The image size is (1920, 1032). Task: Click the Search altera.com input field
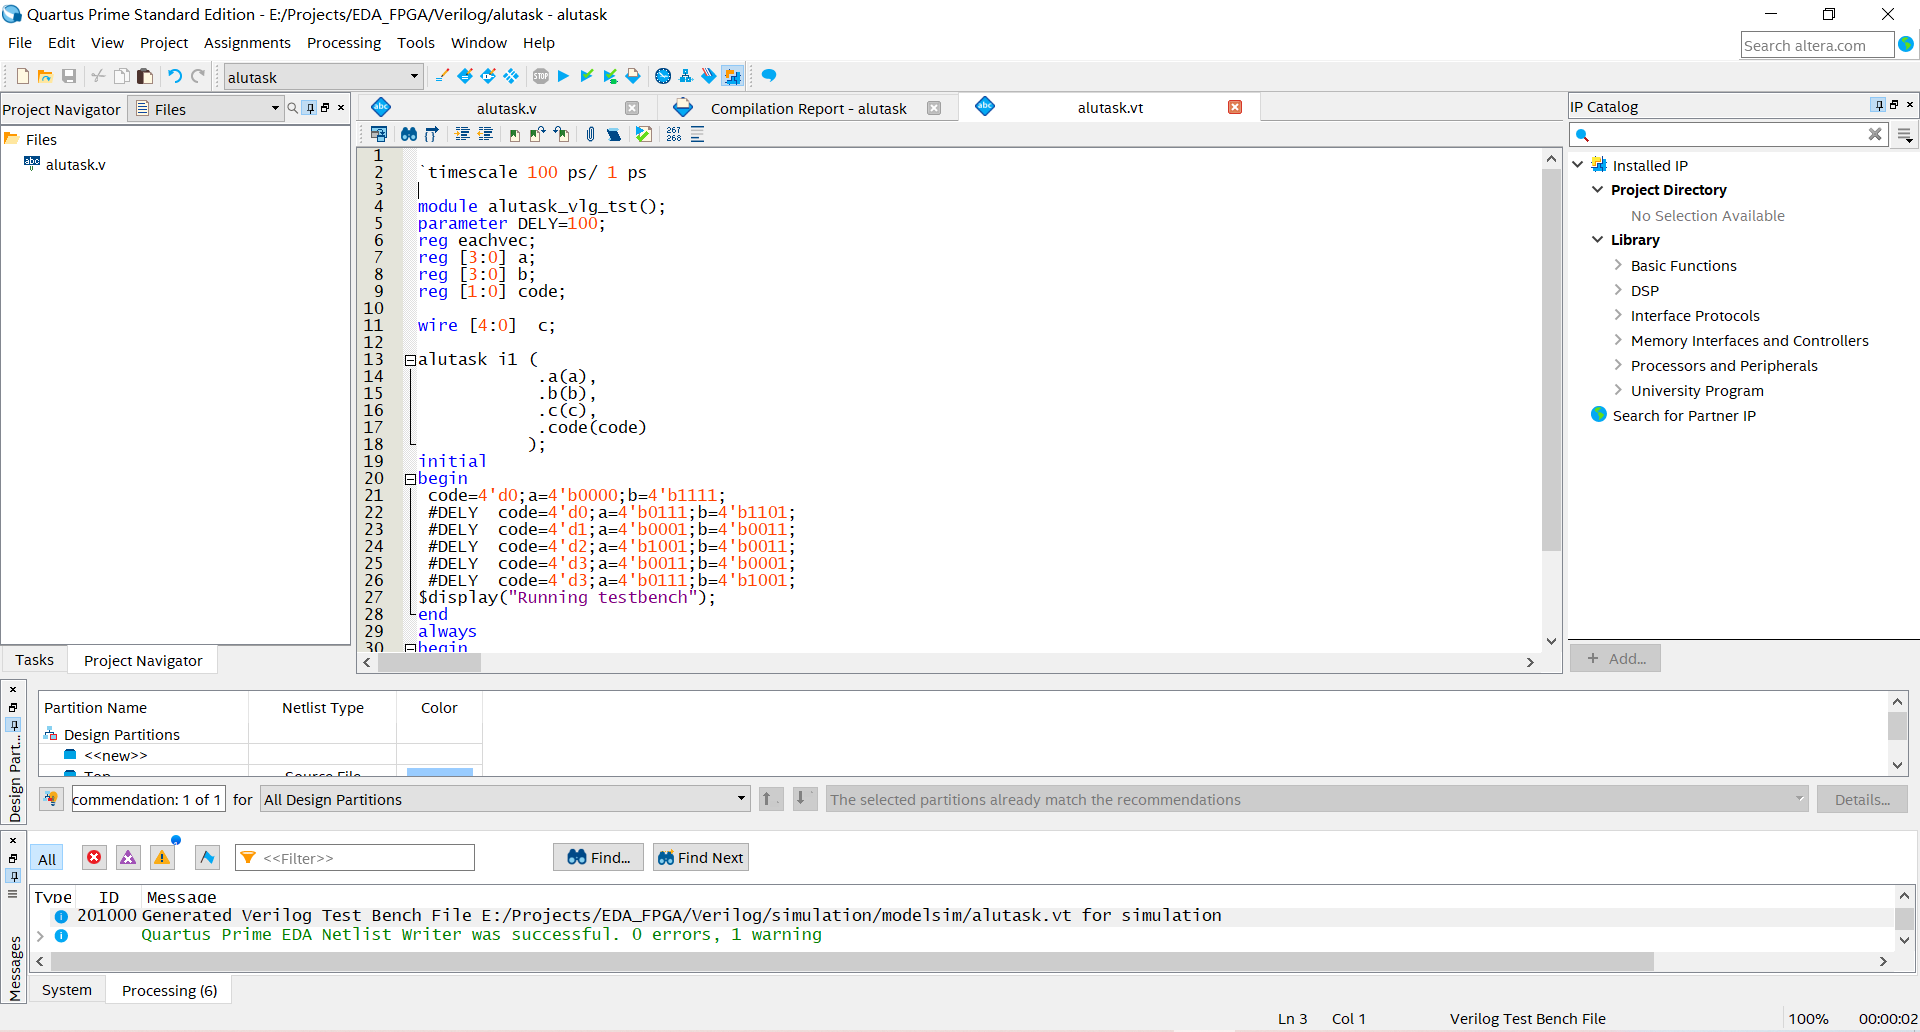[1815, 44]
